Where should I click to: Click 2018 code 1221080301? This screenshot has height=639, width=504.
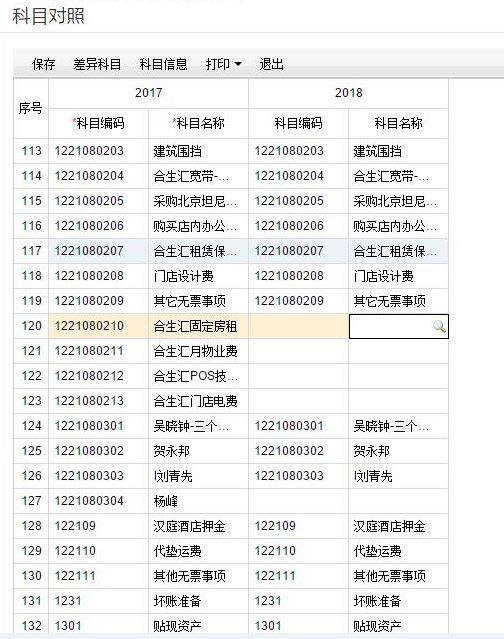tap(289, 426)
